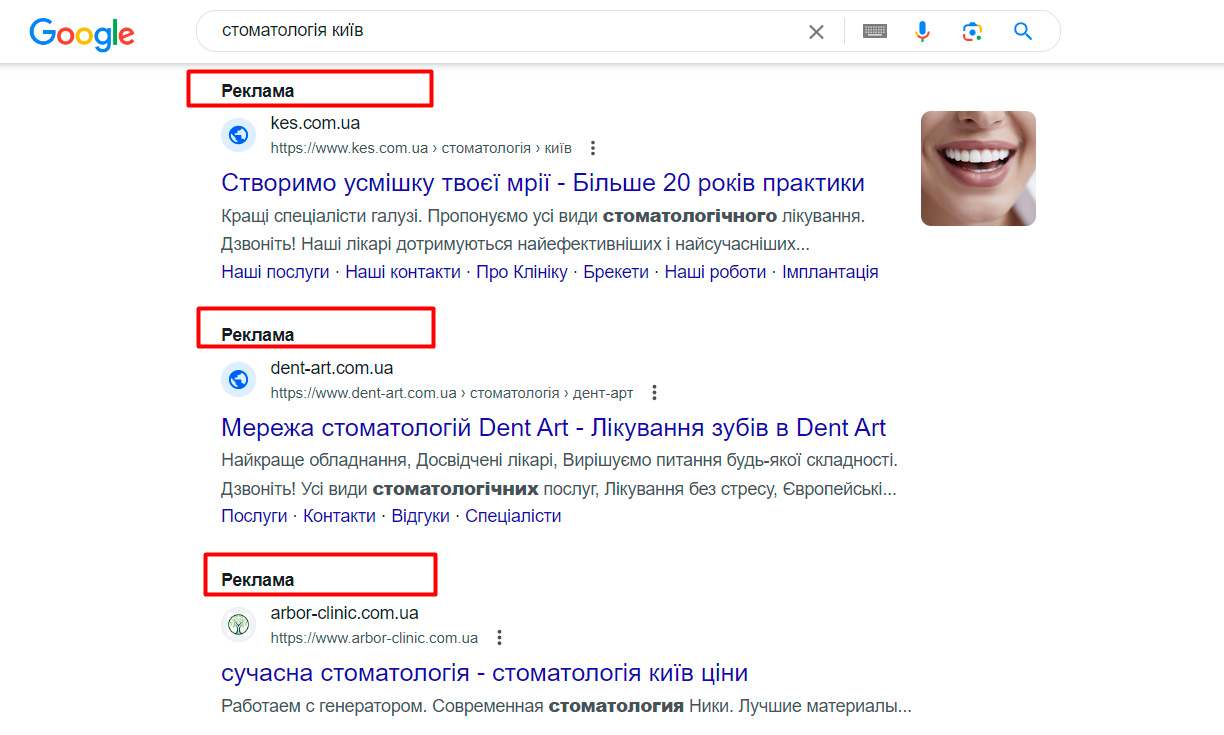Click 'Реклама' label above kes.com.ua
This screenshot has width=1224, height=735.
click(258, 91)
